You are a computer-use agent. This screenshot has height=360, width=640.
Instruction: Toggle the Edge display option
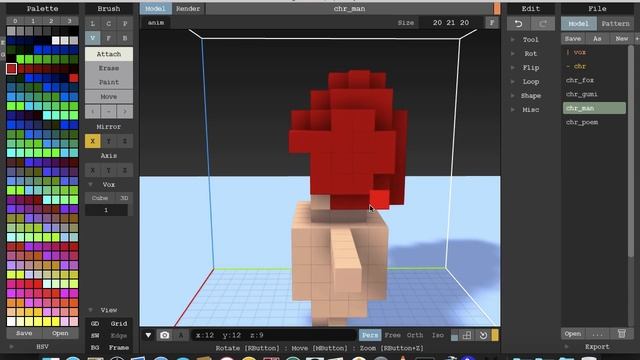119,336
